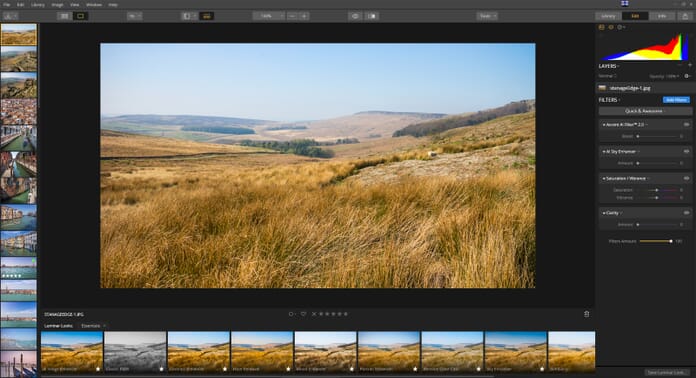Adjust the Saturation slider
696x378 pixels.
658,190
